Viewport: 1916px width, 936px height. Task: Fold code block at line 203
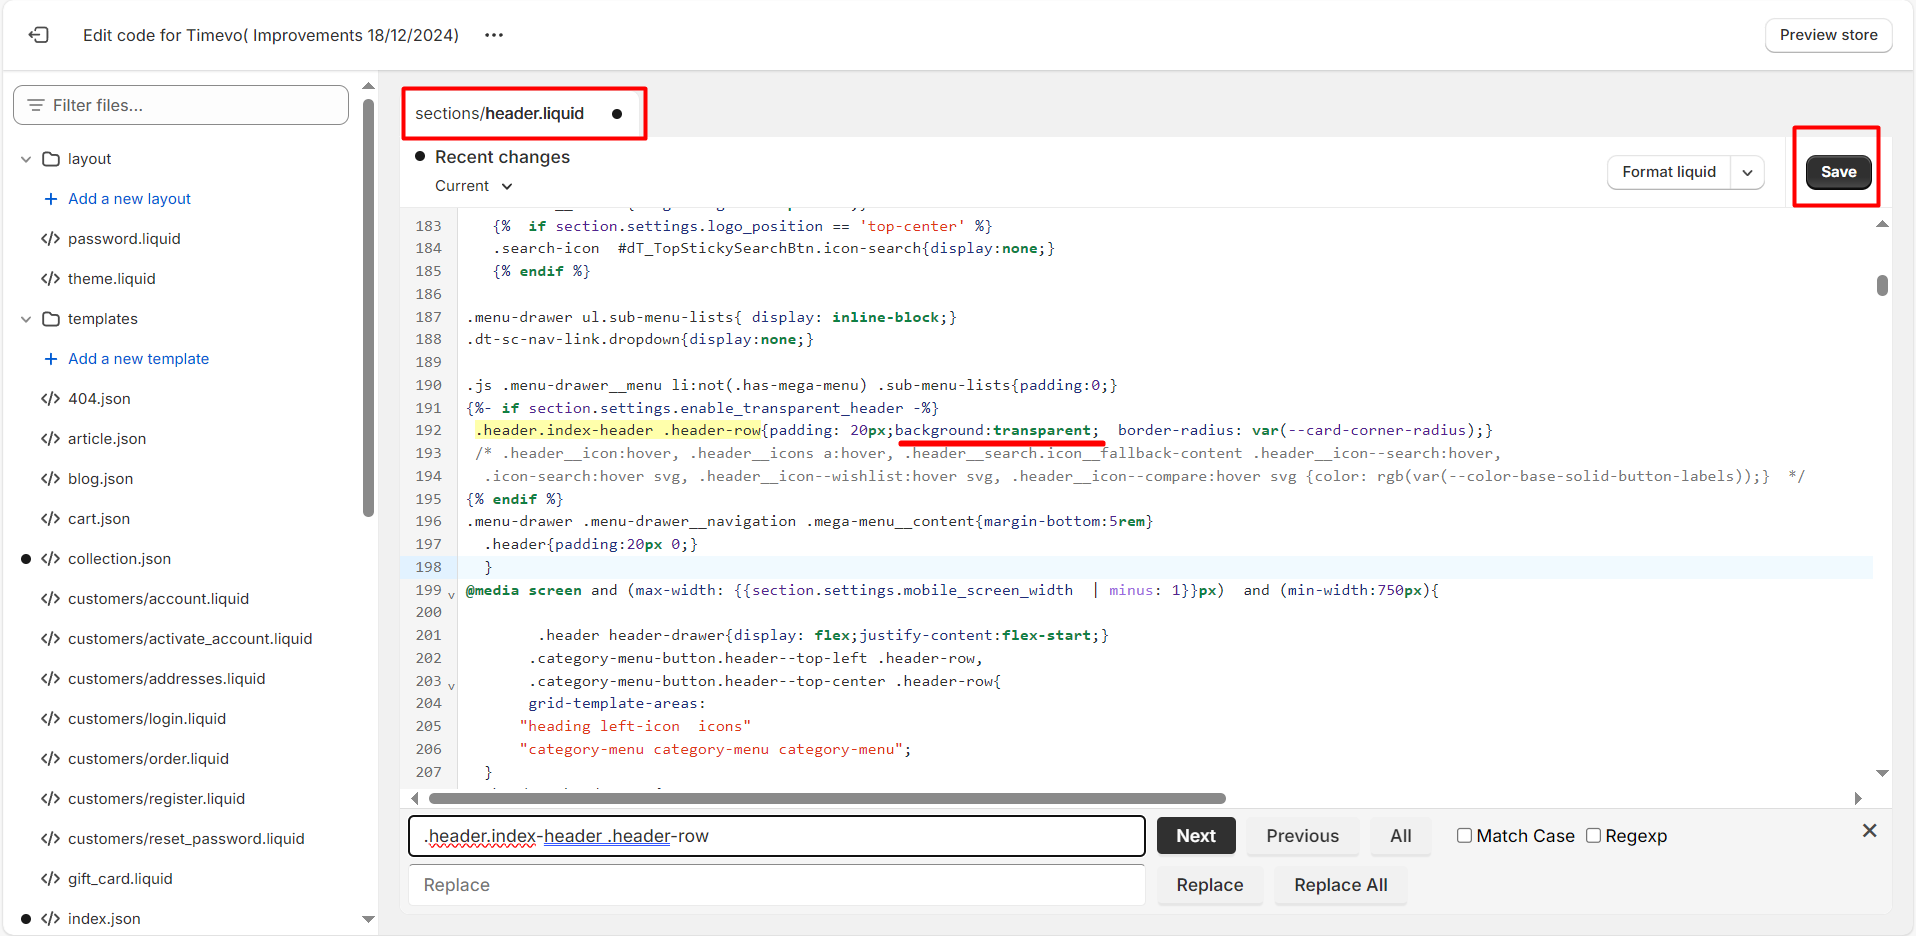452,685
